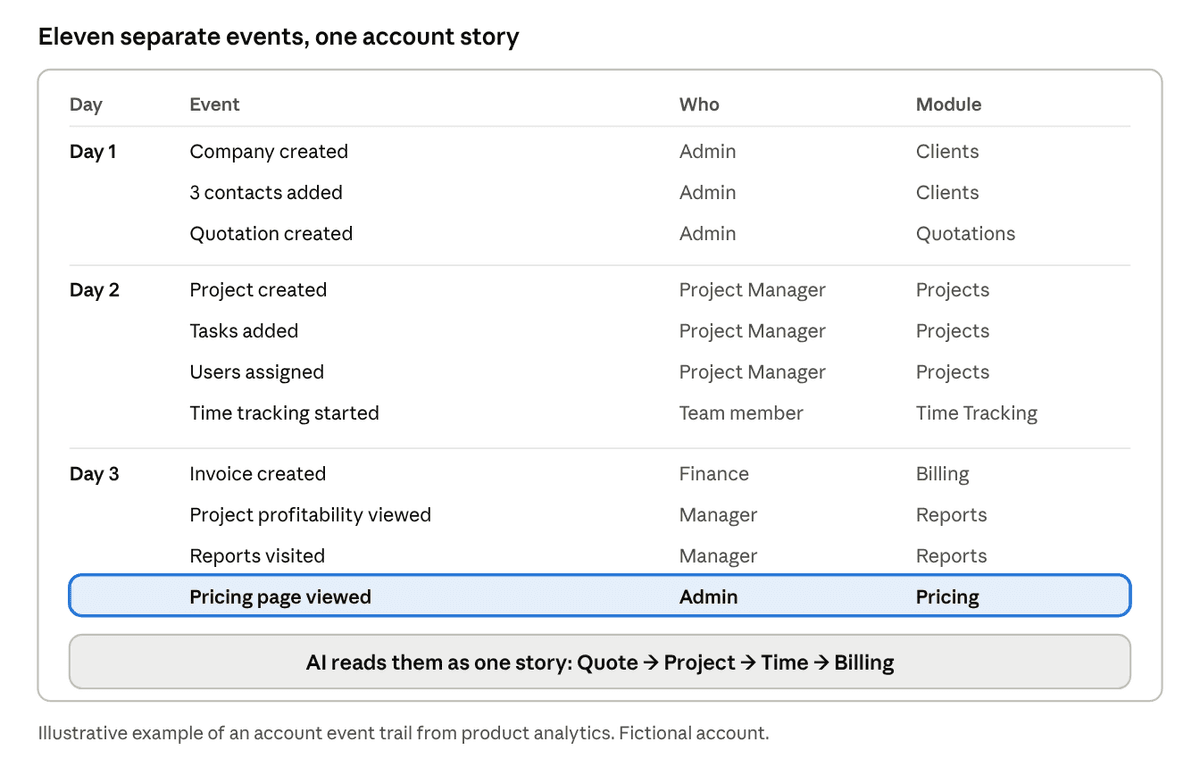Click the "Project profitability viewed" event
This screenshot has height=775, width=1200.
pyautogui.click(x=310, y=515)
